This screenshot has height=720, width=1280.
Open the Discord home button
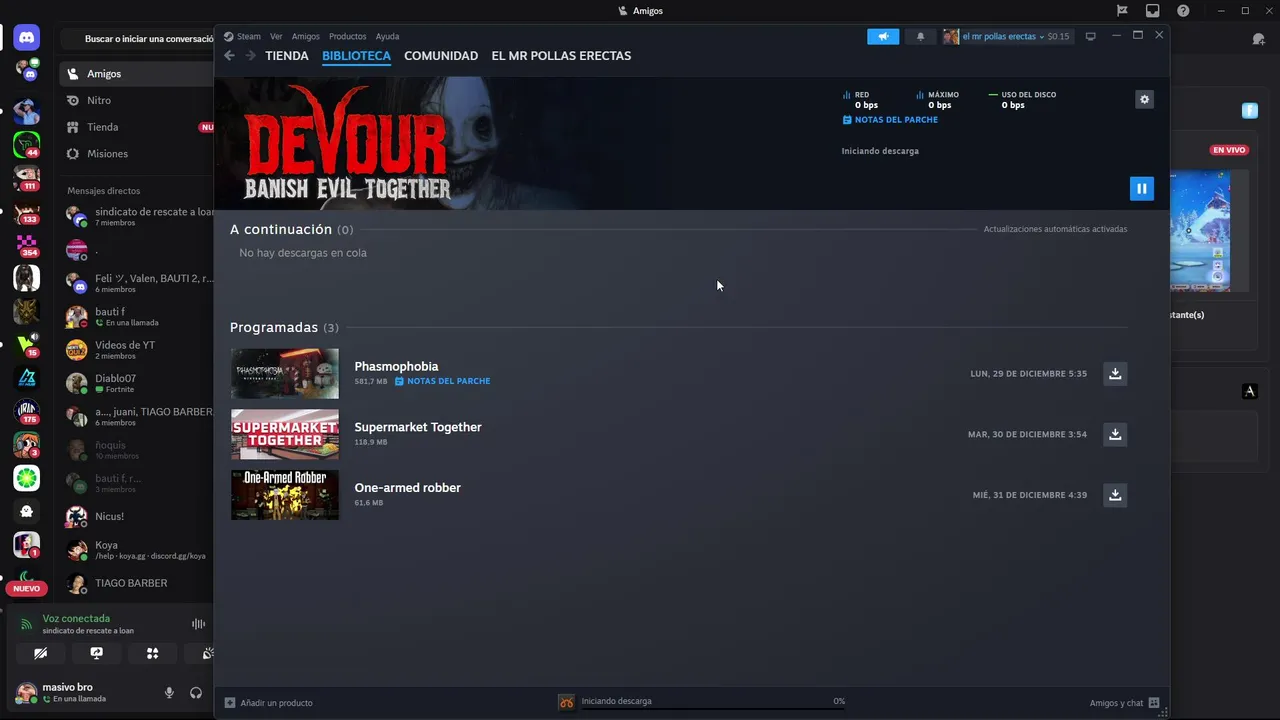pos(27,38)
